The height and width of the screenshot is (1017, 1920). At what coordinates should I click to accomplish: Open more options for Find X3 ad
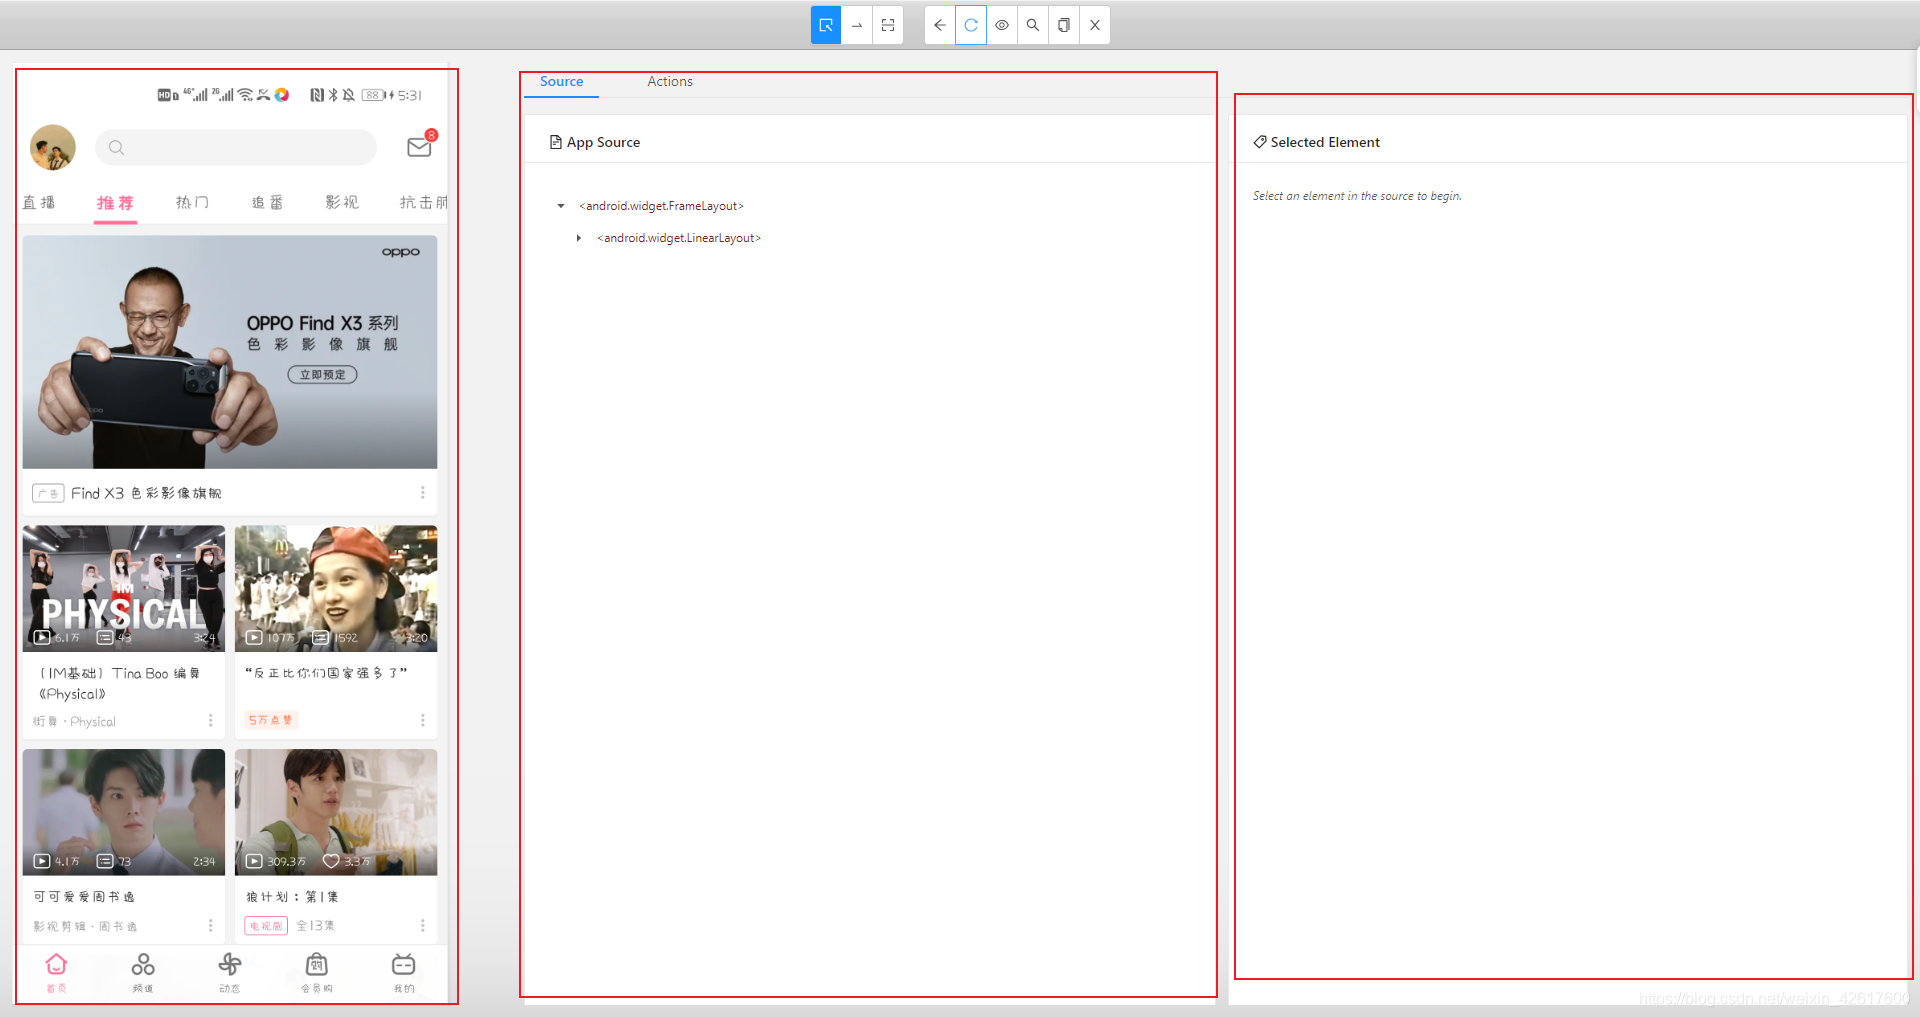pyautogui.click(x=422, y=493)
